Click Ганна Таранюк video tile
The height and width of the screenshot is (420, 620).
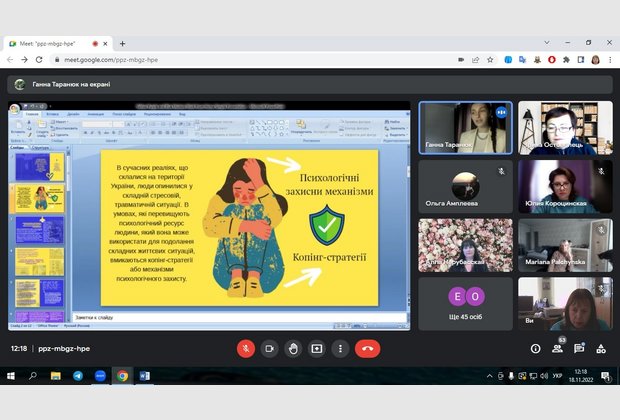[465, 127]
